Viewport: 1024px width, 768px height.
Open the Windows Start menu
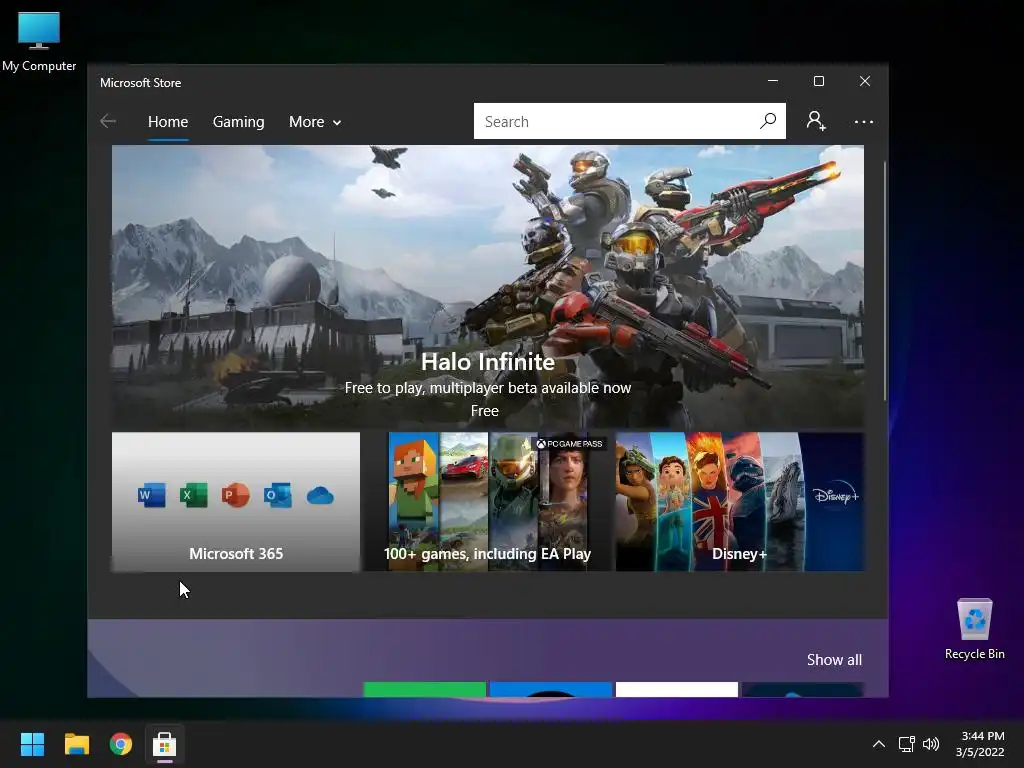(33, 744)
